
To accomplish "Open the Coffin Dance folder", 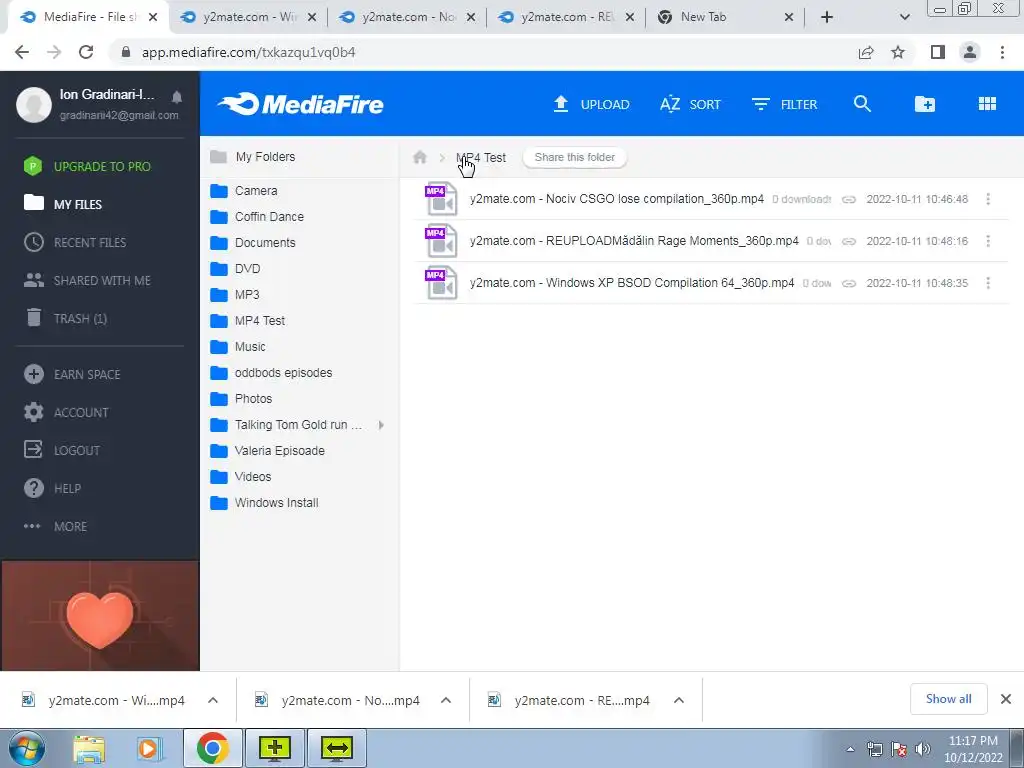I will point(257,217).
